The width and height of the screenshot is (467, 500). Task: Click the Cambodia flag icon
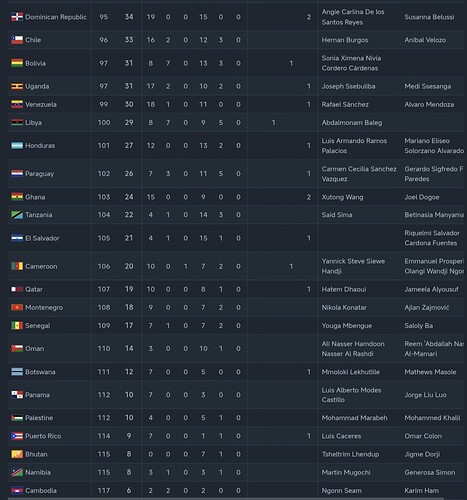coord(17,490)
